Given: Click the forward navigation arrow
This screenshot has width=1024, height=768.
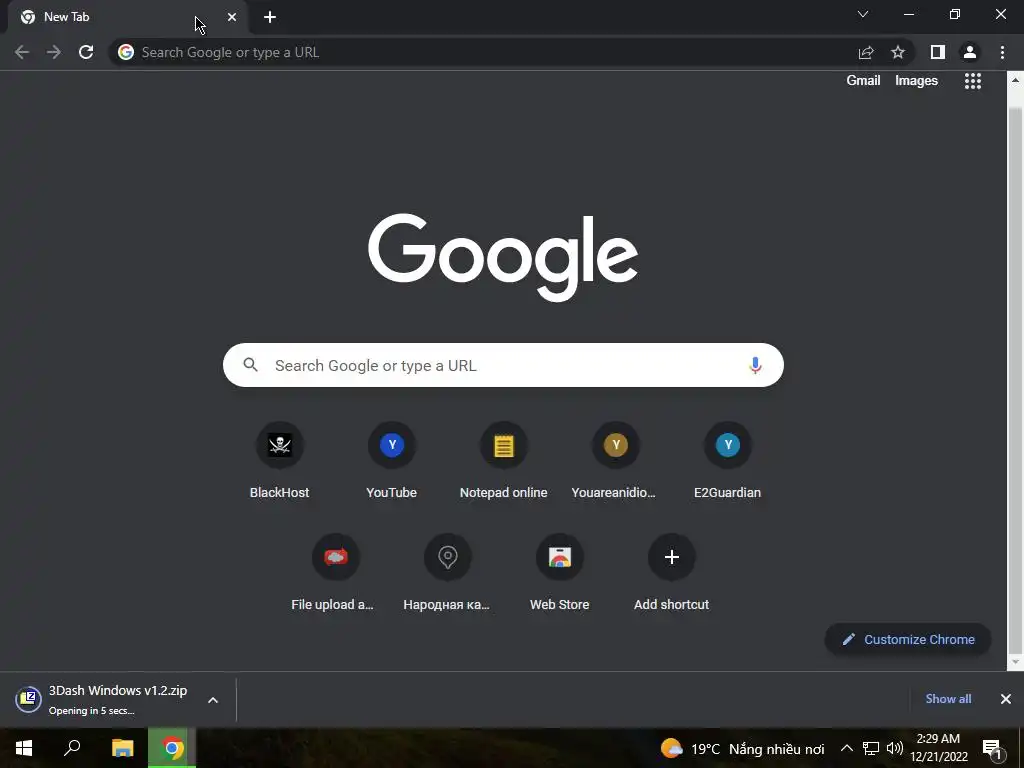Looking at the screenshot, I should click(54, 52).
